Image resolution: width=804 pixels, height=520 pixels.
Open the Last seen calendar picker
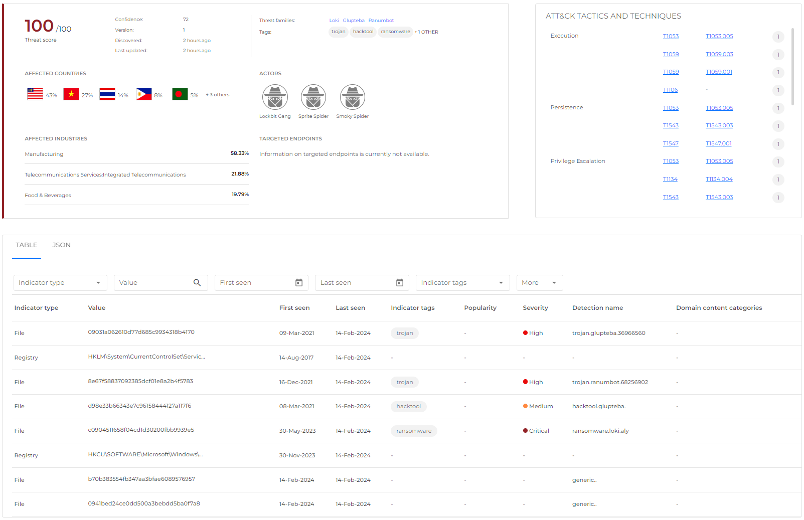[x=399, y=283]
